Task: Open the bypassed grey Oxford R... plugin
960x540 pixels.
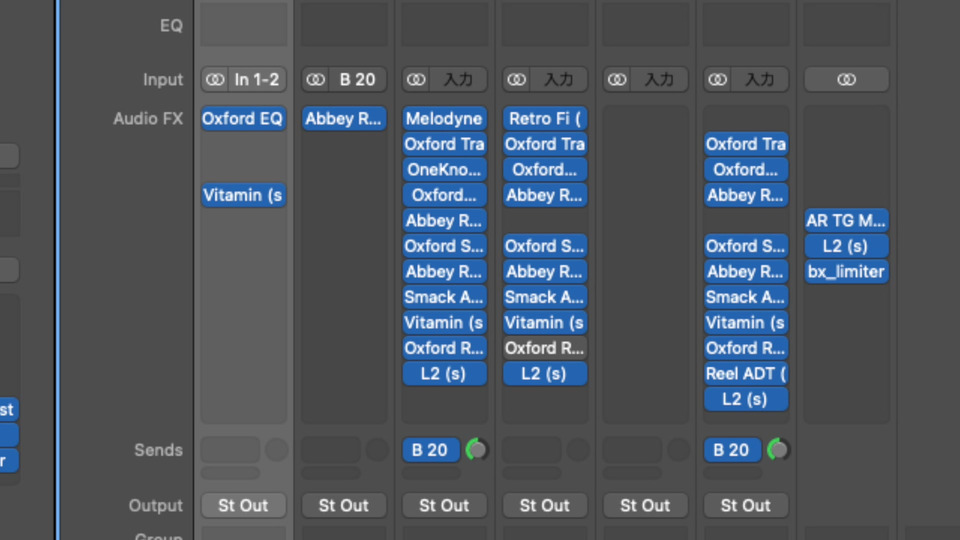Action: coord(545,348)
